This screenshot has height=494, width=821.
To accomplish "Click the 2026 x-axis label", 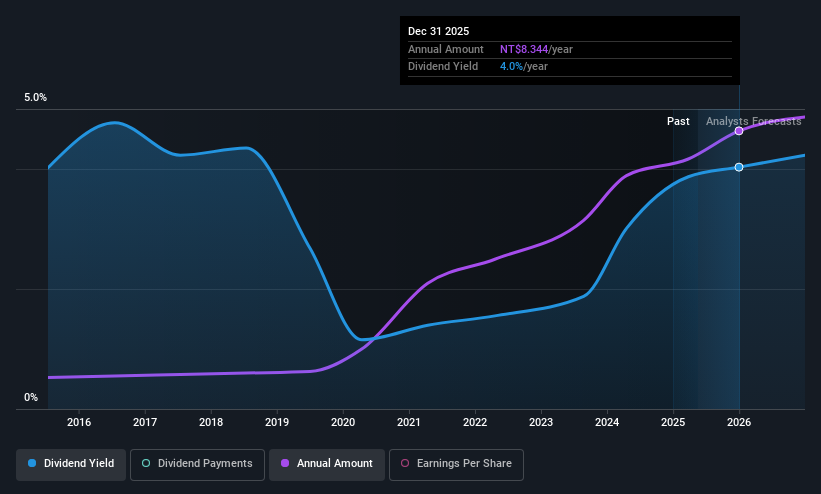I will point(739,423).
